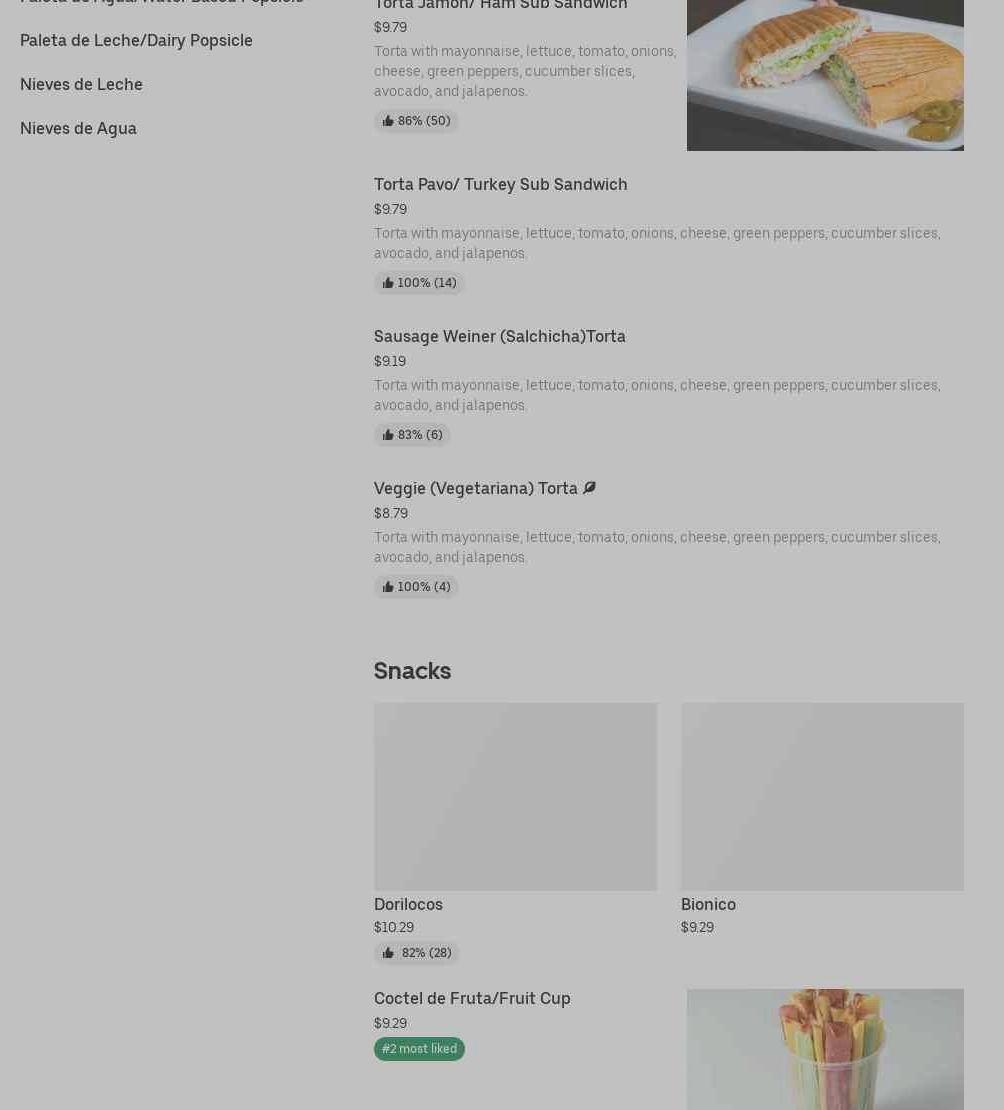The width and height of the screenshot is (1004, 1110).
Task: Open the Coctel de Fruta/Fruit Cup item
Action: (472, 999)
